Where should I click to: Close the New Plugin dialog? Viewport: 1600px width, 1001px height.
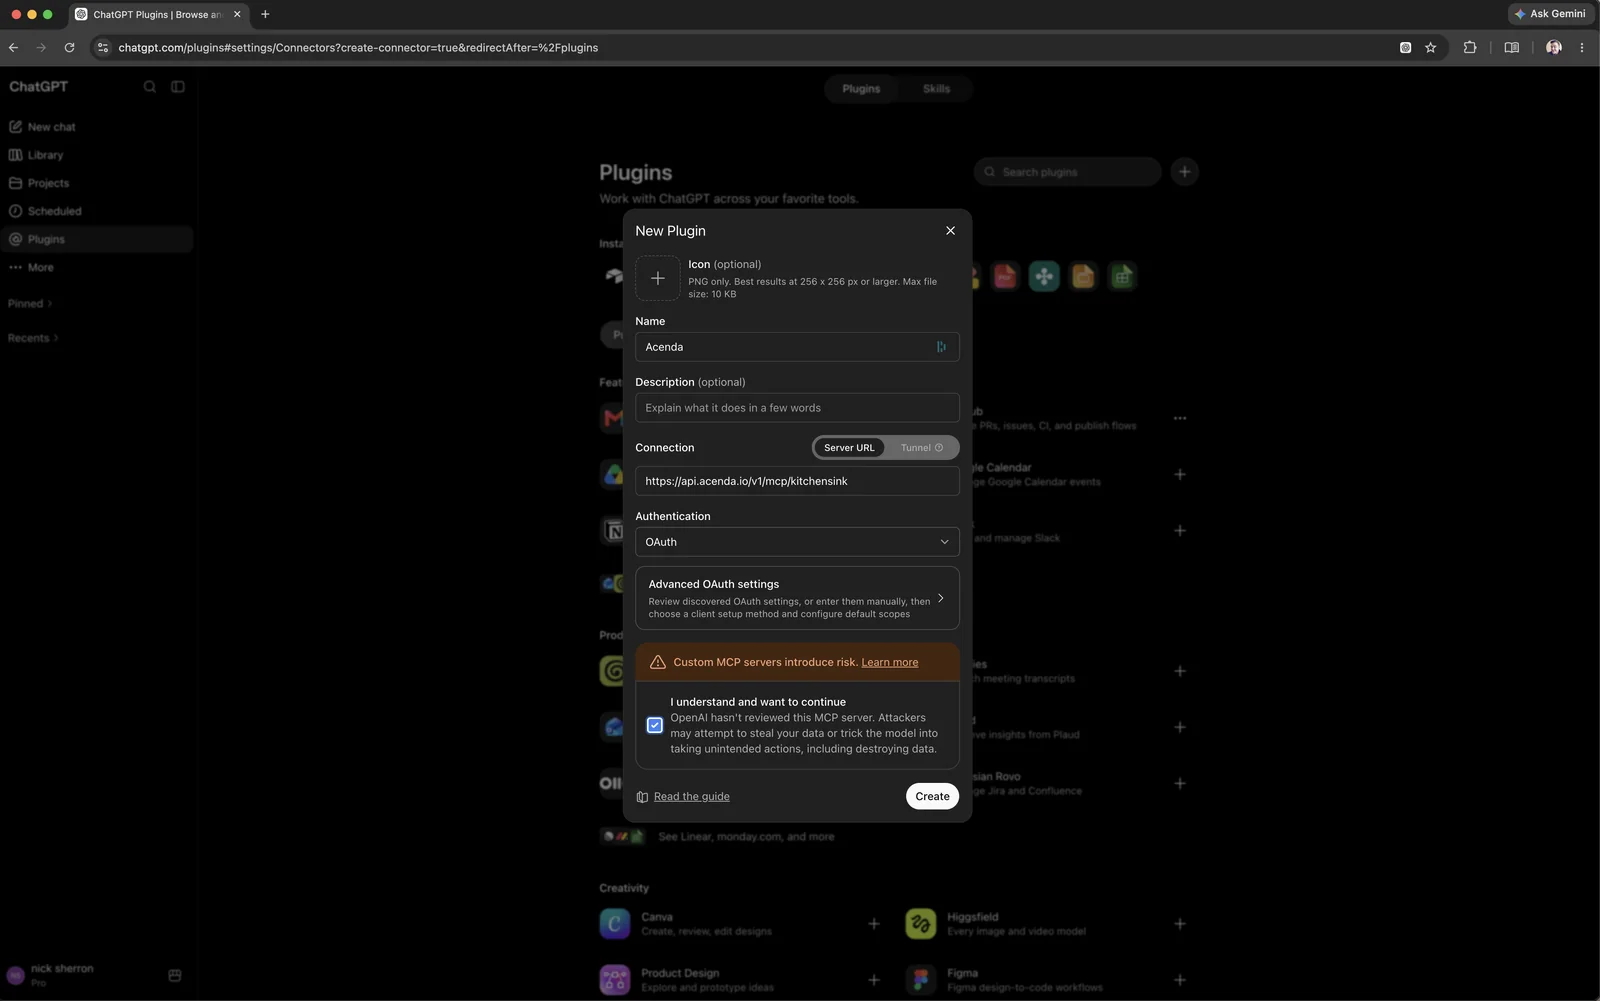coord(950,231)
